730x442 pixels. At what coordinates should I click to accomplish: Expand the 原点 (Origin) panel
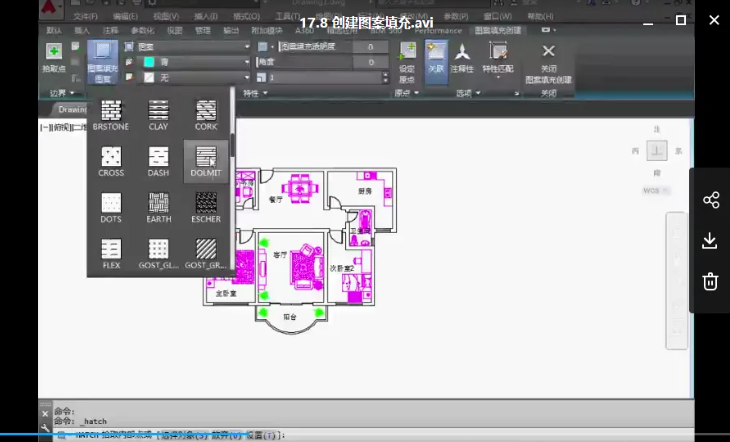click(406, 93)
